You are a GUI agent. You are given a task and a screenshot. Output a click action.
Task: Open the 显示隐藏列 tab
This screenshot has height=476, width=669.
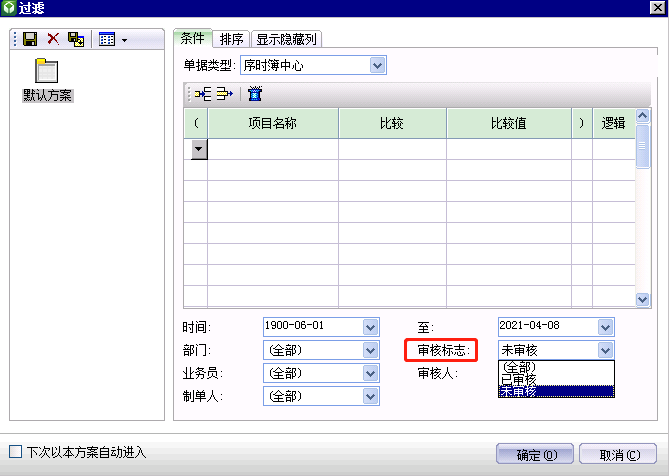286,39
